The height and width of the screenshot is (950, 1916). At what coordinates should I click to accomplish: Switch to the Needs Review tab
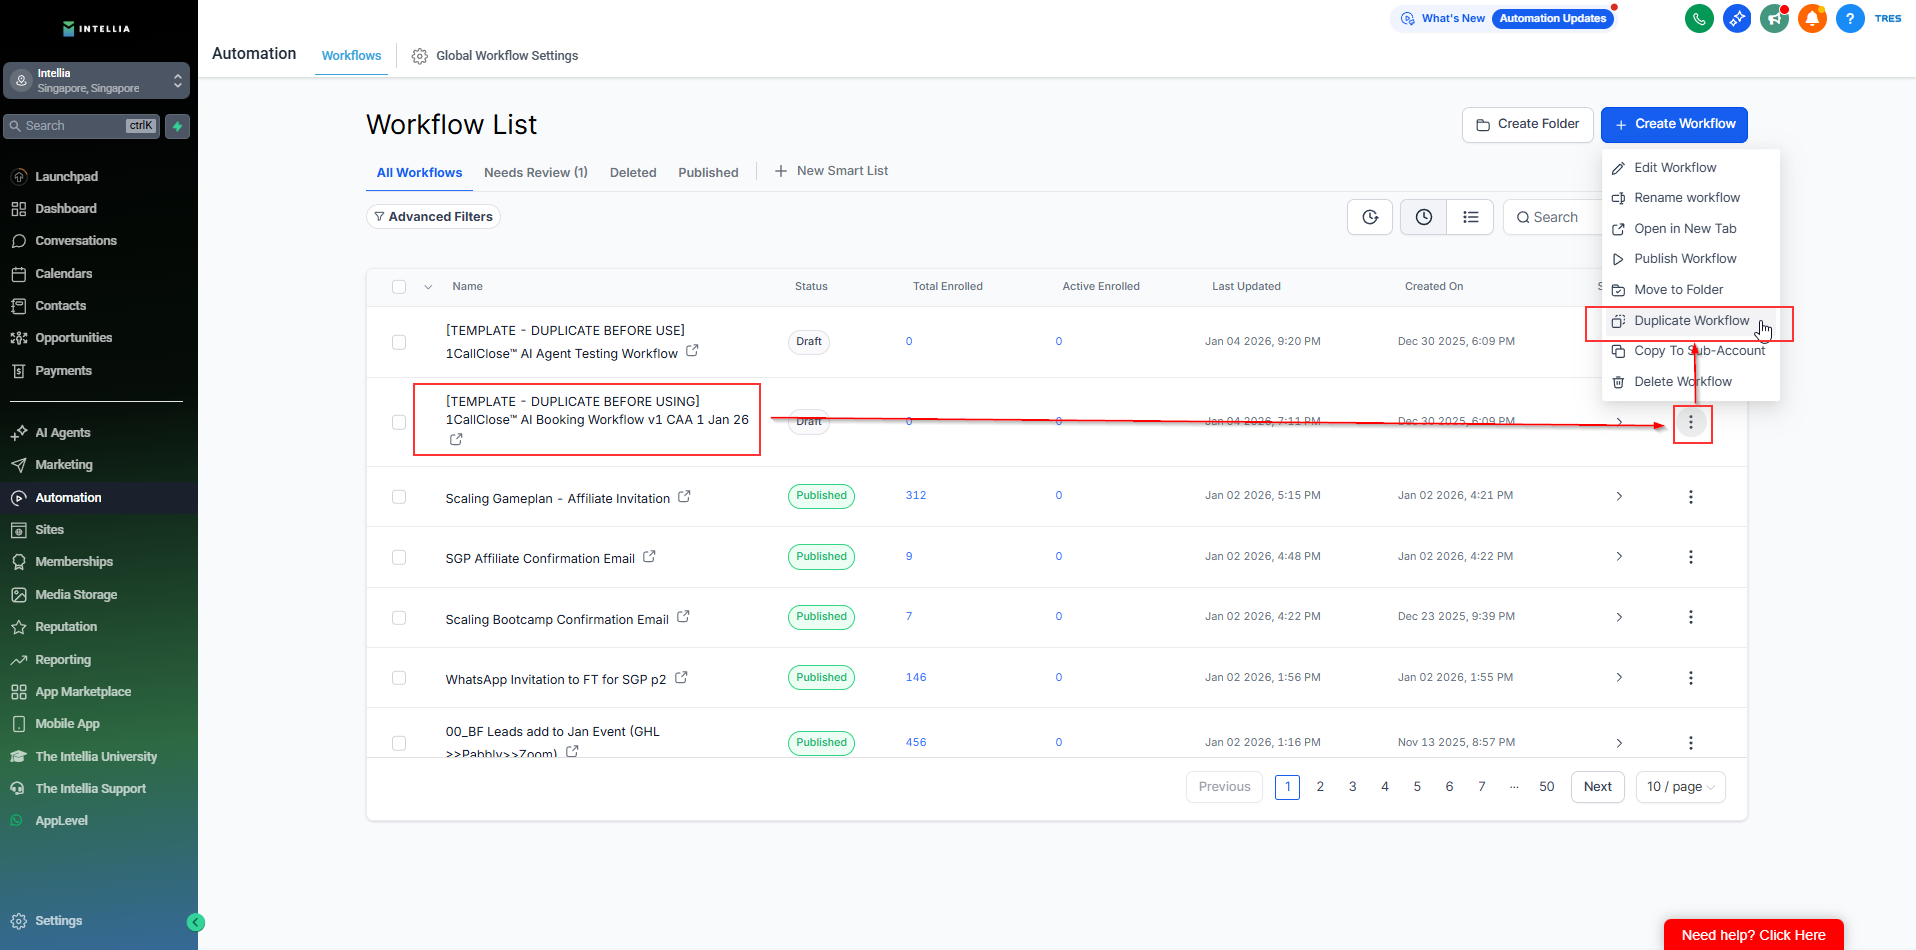[535, 173]
